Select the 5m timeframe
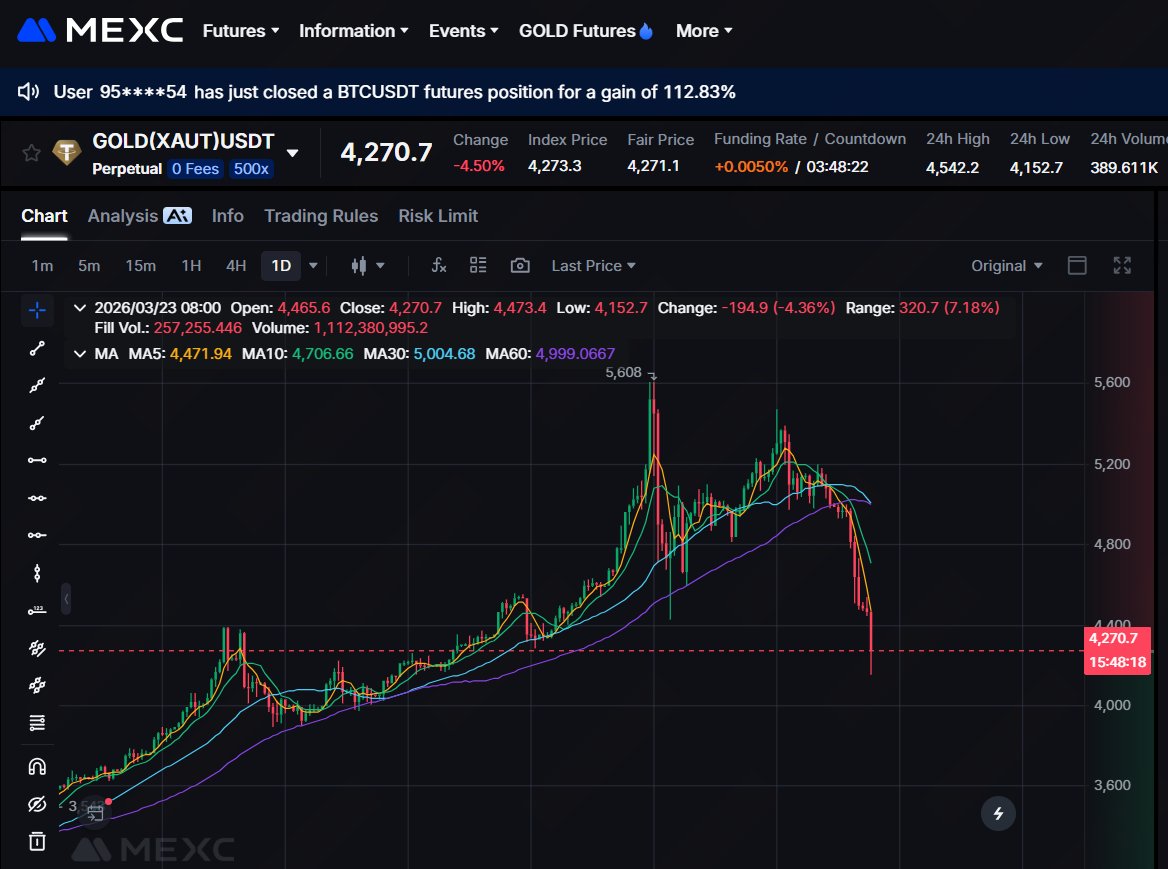 [89, 266]
